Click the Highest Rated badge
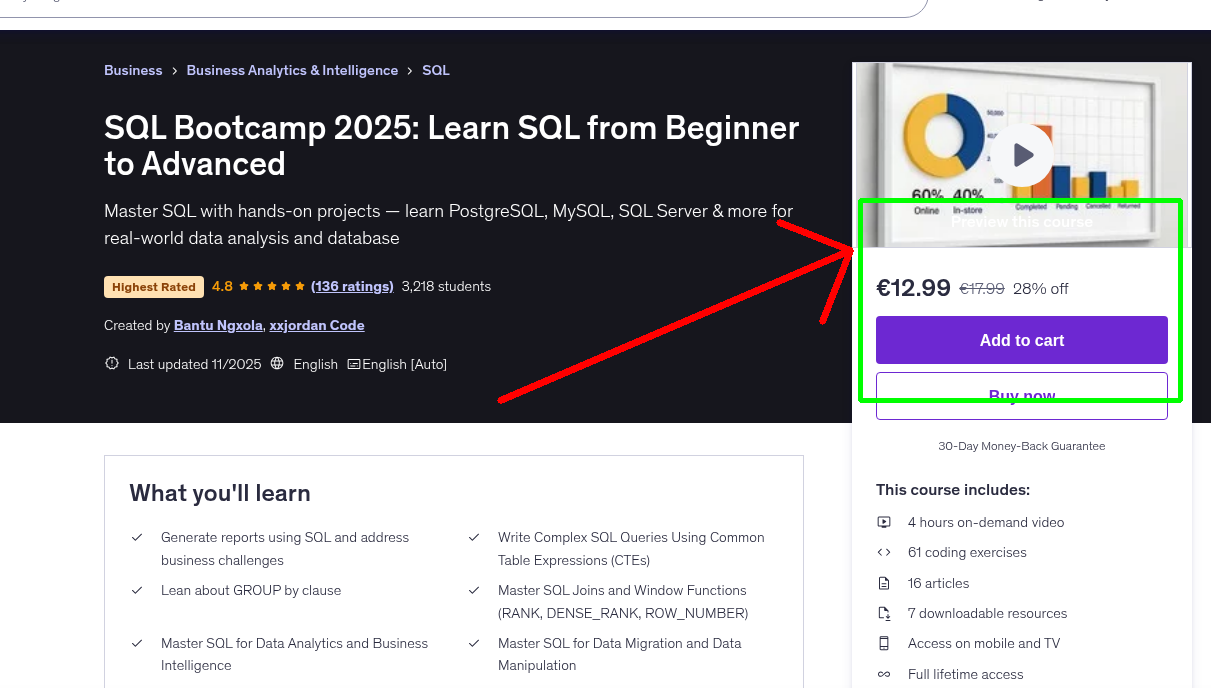 pos(153,286)
